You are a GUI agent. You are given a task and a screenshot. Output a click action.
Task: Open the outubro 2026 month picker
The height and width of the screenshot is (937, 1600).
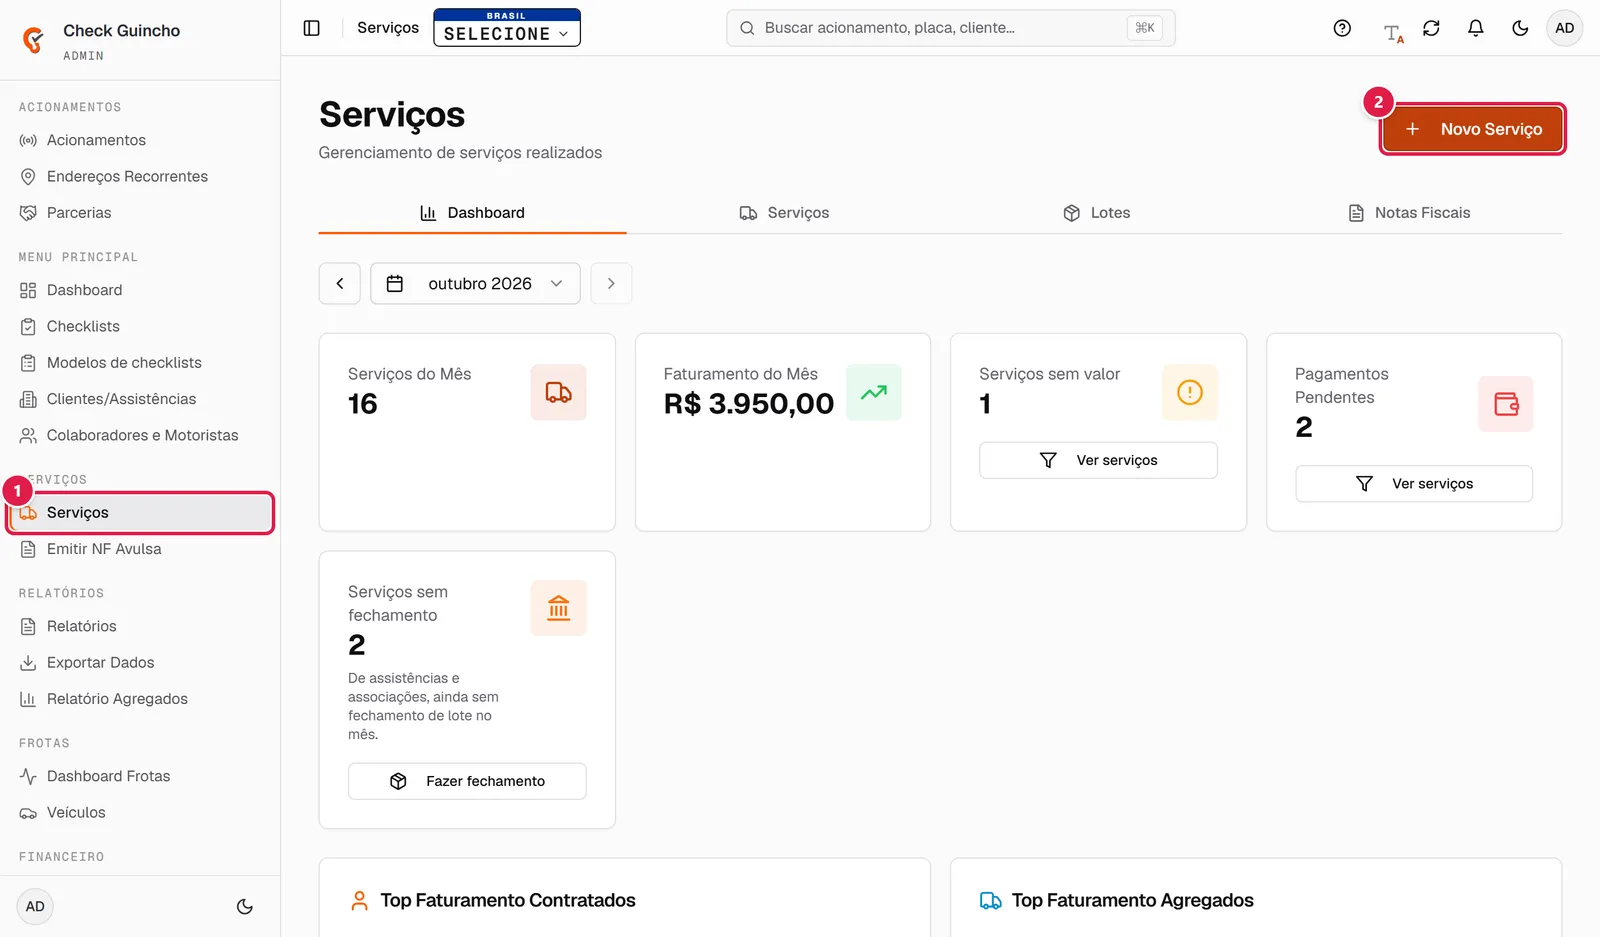tap(475, 284)
